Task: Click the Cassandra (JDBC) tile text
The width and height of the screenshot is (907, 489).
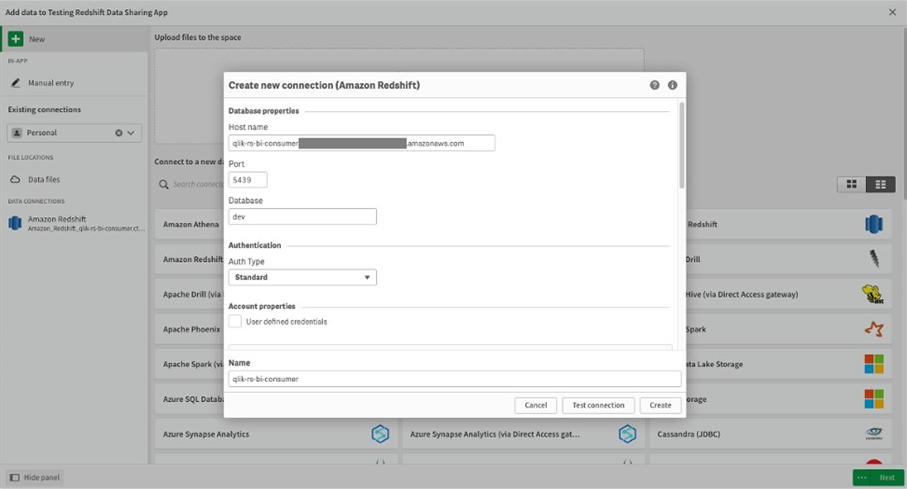Action: click(688, 434)
